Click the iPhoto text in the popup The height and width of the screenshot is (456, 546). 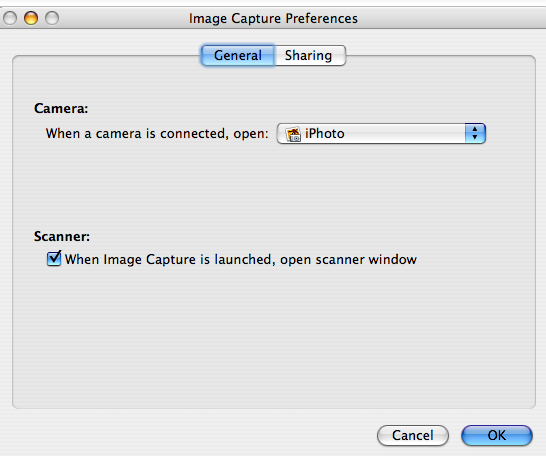point(325,134)
